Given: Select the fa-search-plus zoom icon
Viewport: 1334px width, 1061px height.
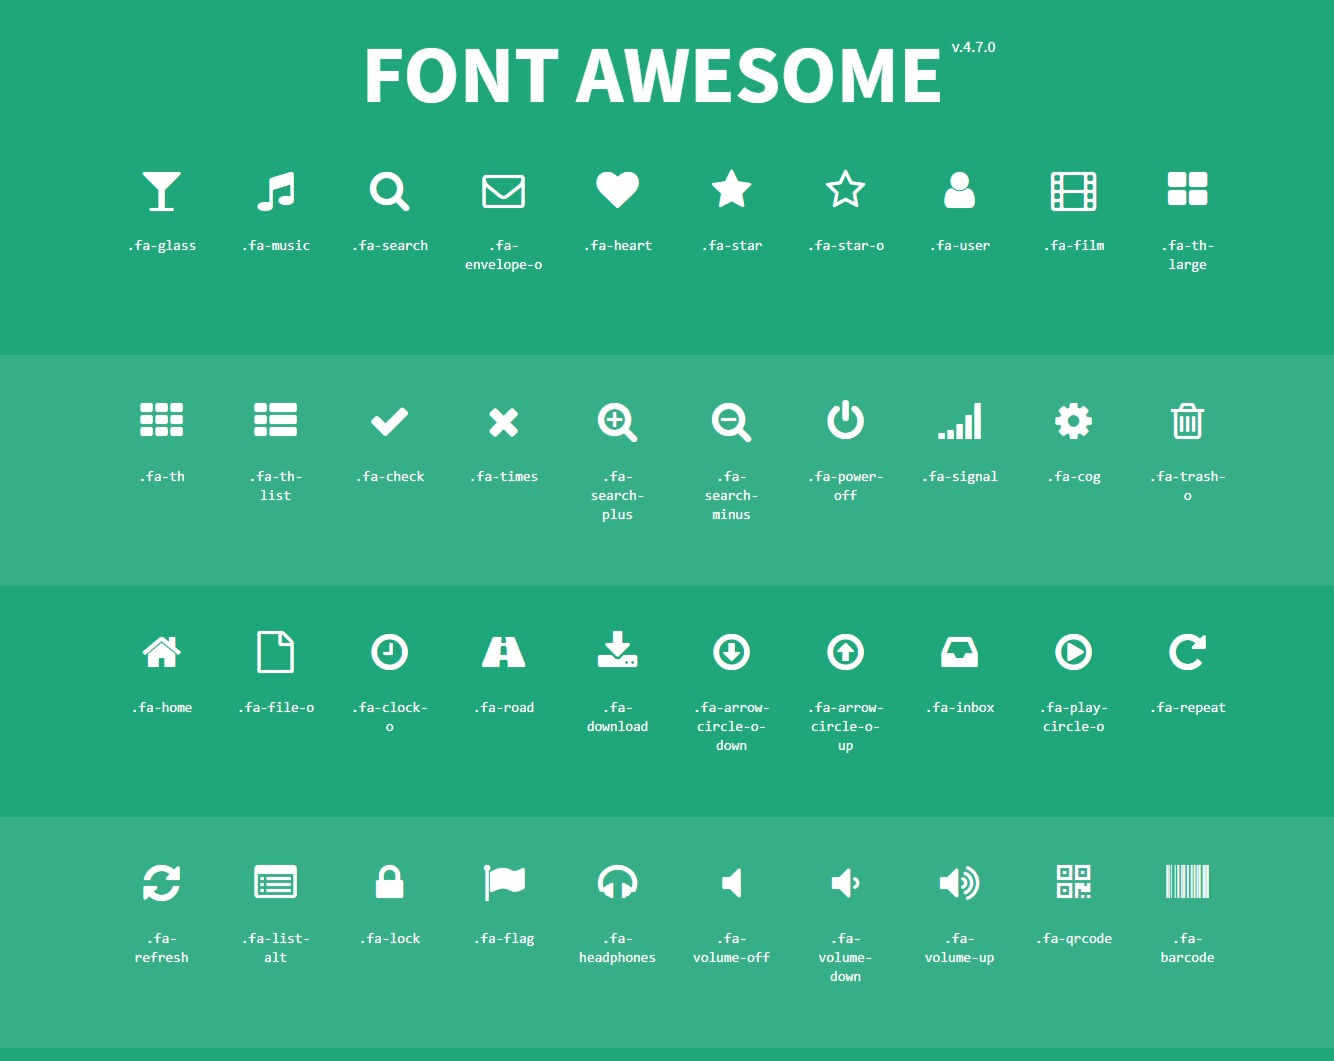Looking at the screenshot, I should [618, 422].
